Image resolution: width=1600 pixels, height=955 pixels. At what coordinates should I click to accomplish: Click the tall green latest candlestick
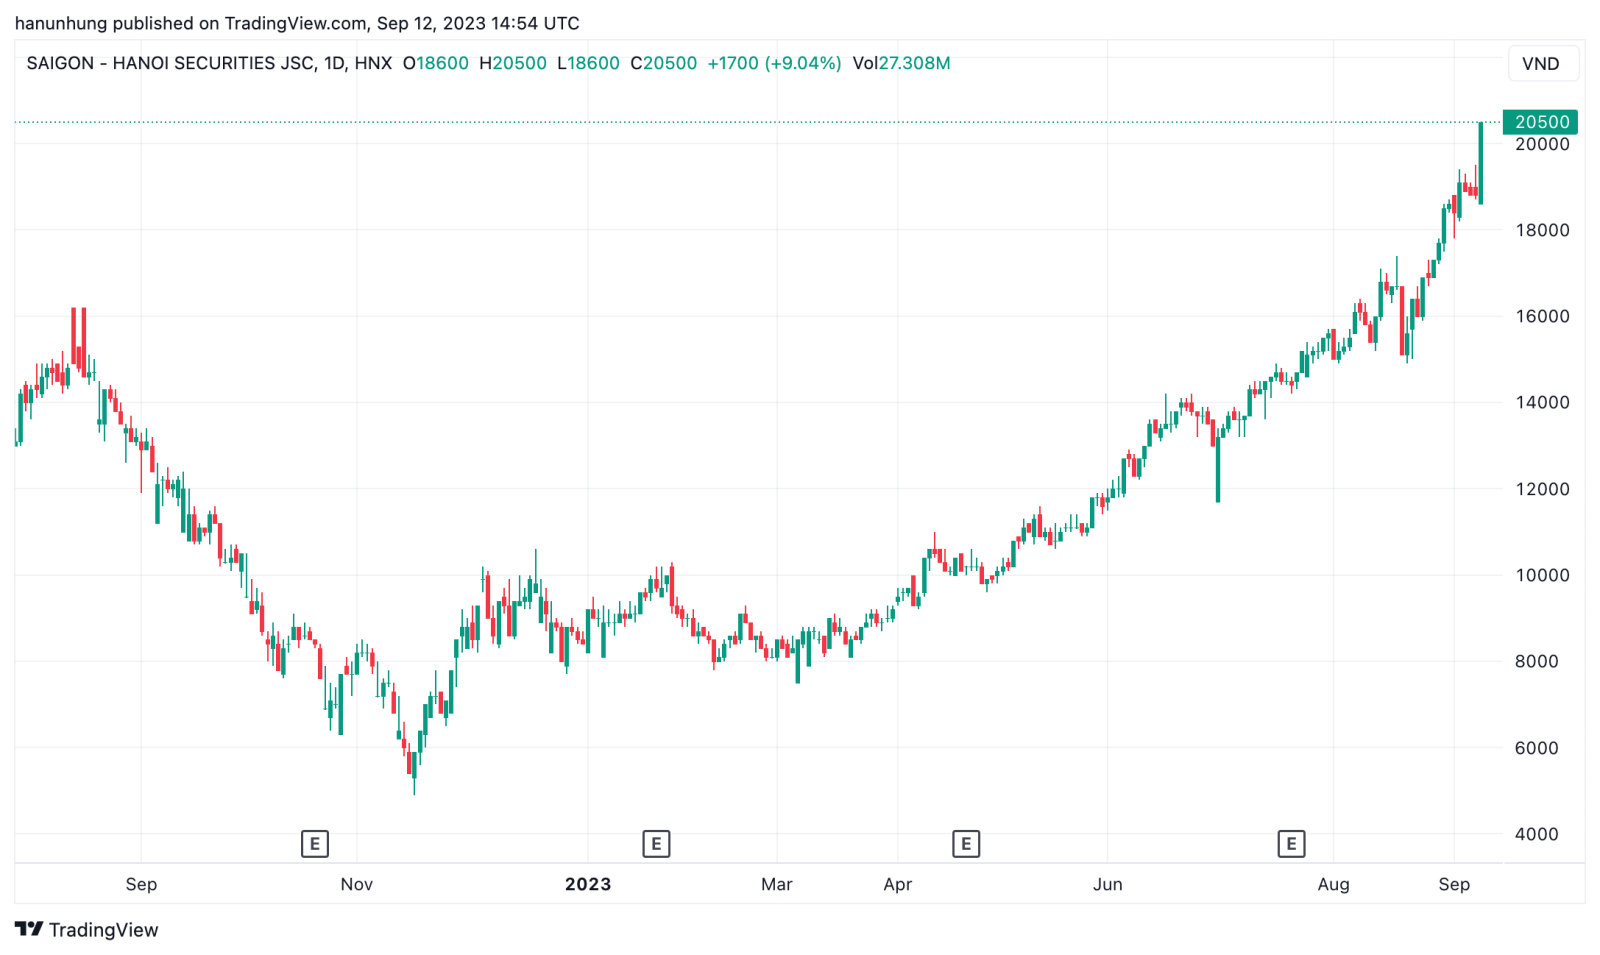coord(1481,163)
